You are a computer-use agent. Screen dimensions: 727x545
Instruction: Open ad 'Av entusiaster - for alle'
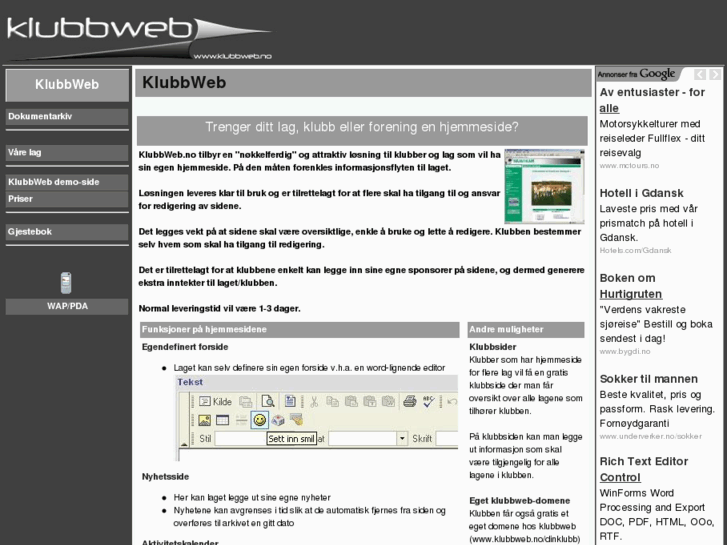(652, 100)
